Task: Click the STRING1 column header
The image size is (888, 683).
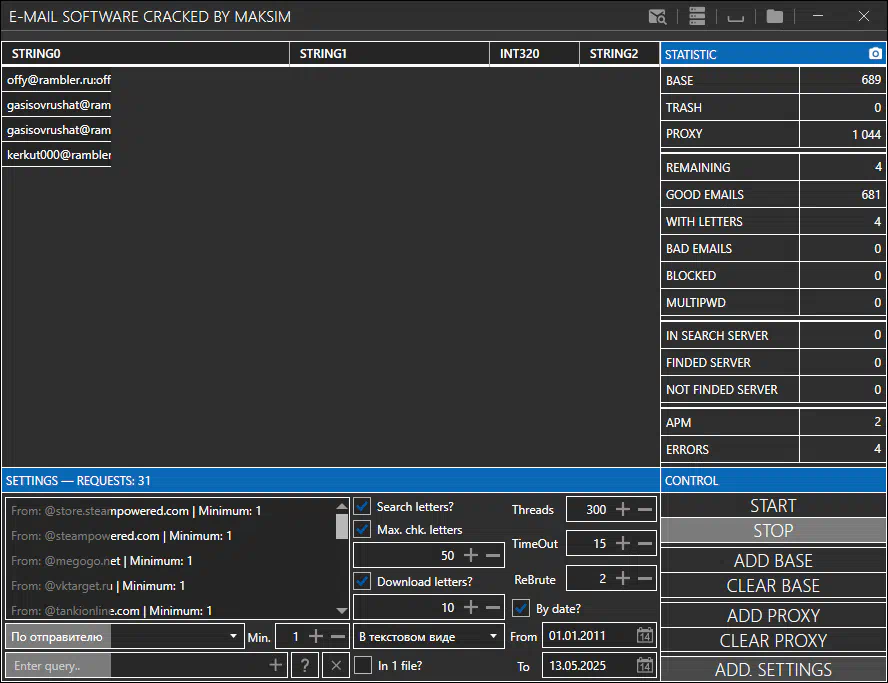Action: pyautogui.click(x=389, y=54)
